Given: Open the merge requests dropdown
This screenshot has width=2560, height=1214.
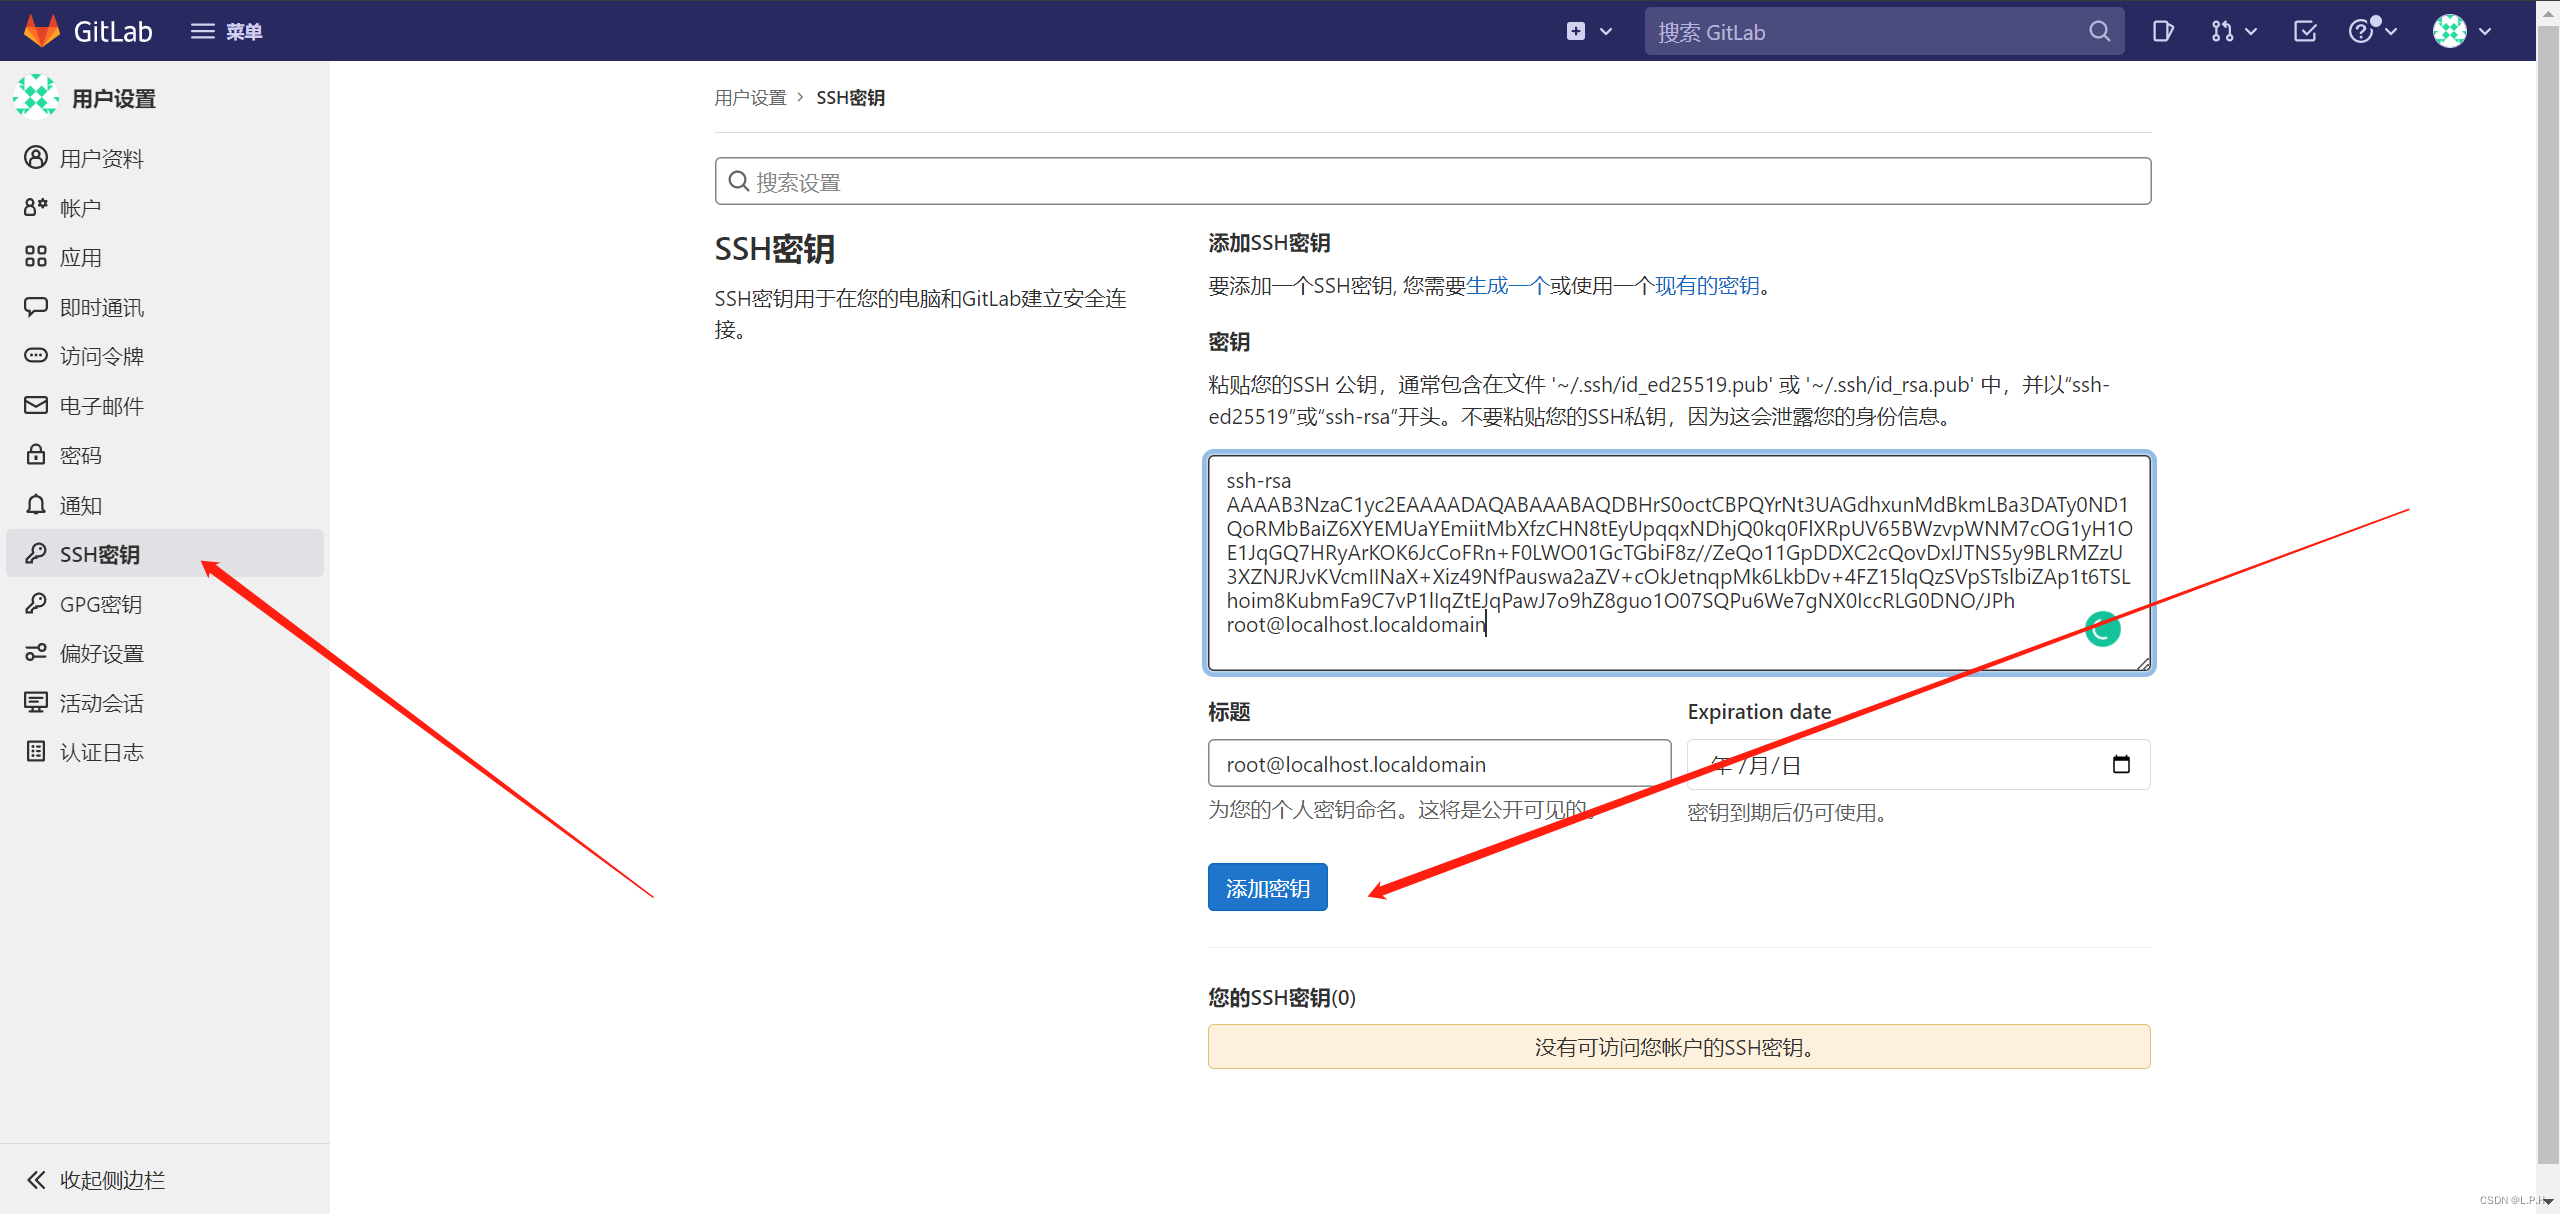Looking at the screenshot, I should pos(2234,31).
